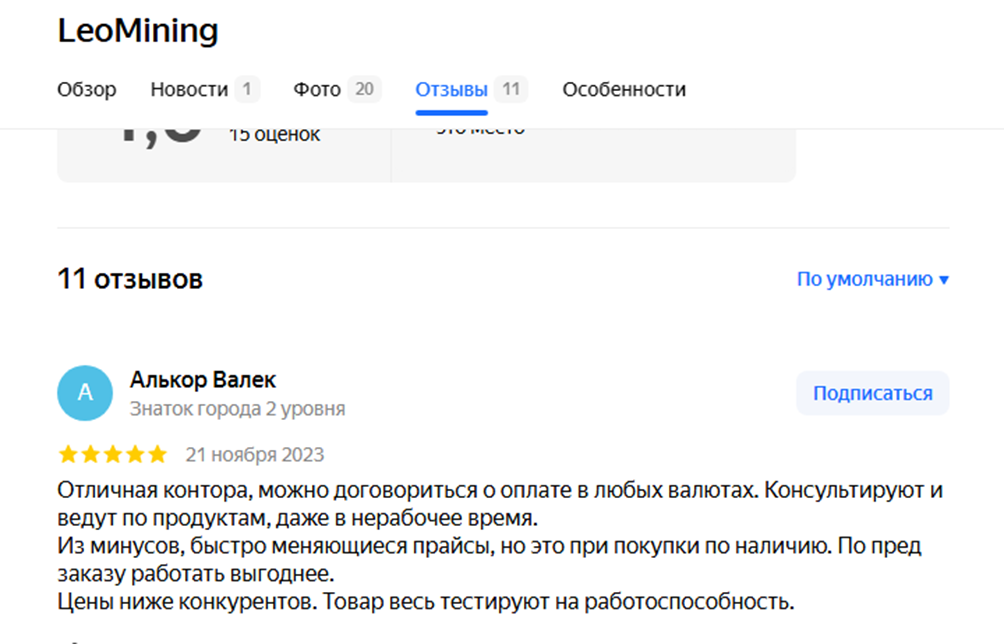Open the Обзор tab

coord(86,89)
